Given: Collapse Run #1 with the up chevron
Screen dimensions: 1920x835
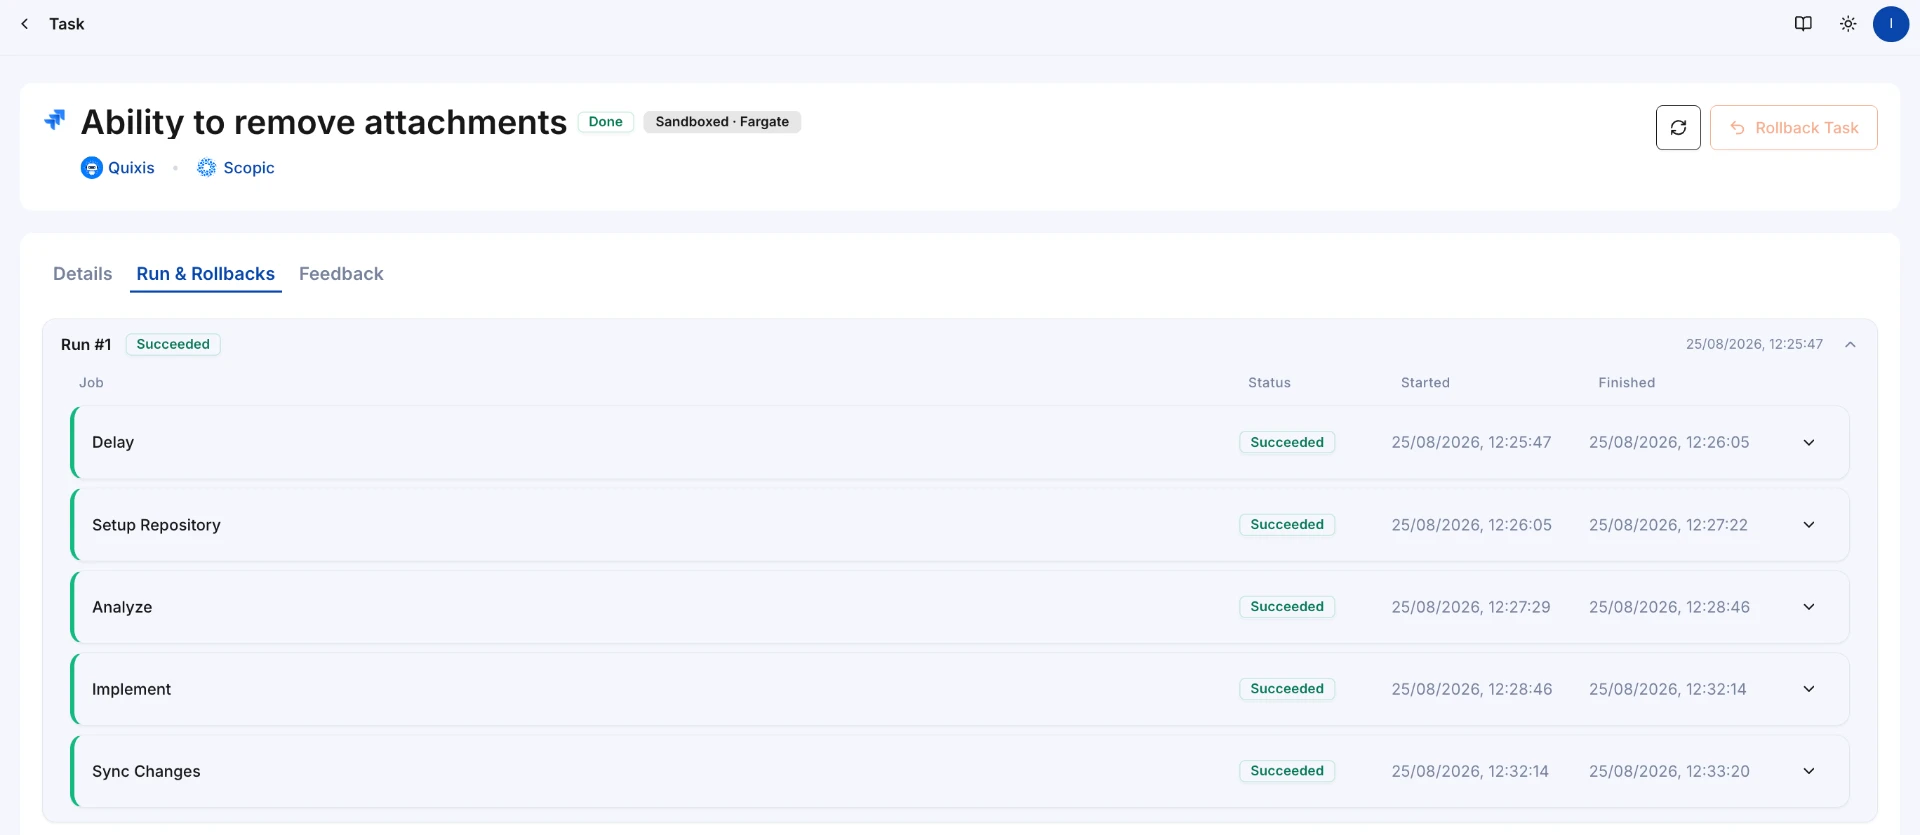Looking at the screenshot, I should (1850, 345).
